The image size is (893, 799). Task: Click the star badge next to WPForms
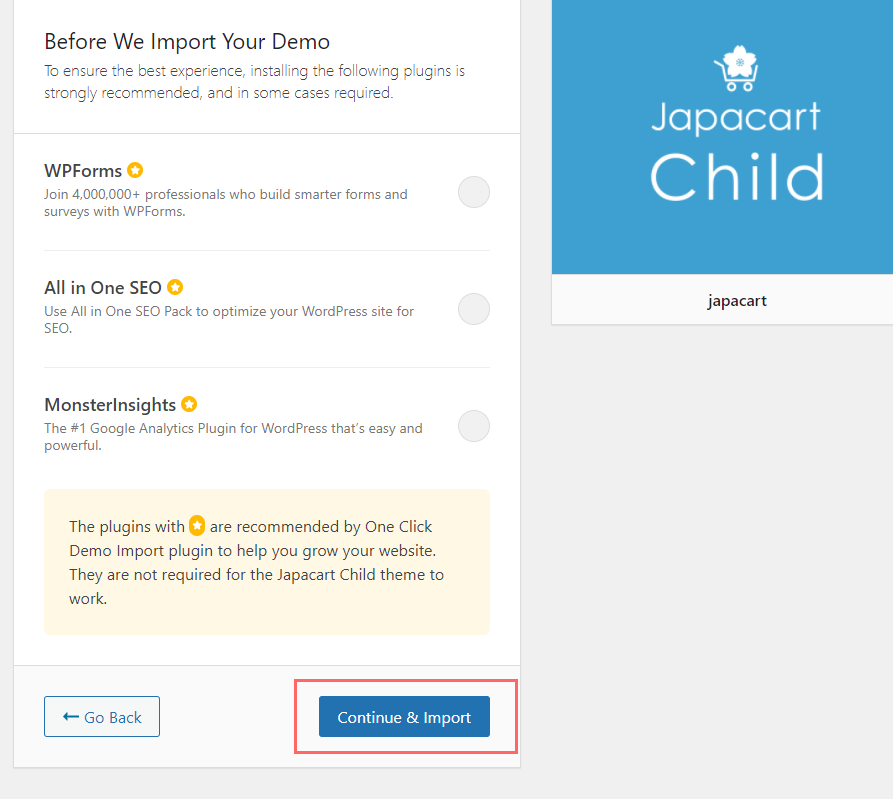[x=135, y=170]
